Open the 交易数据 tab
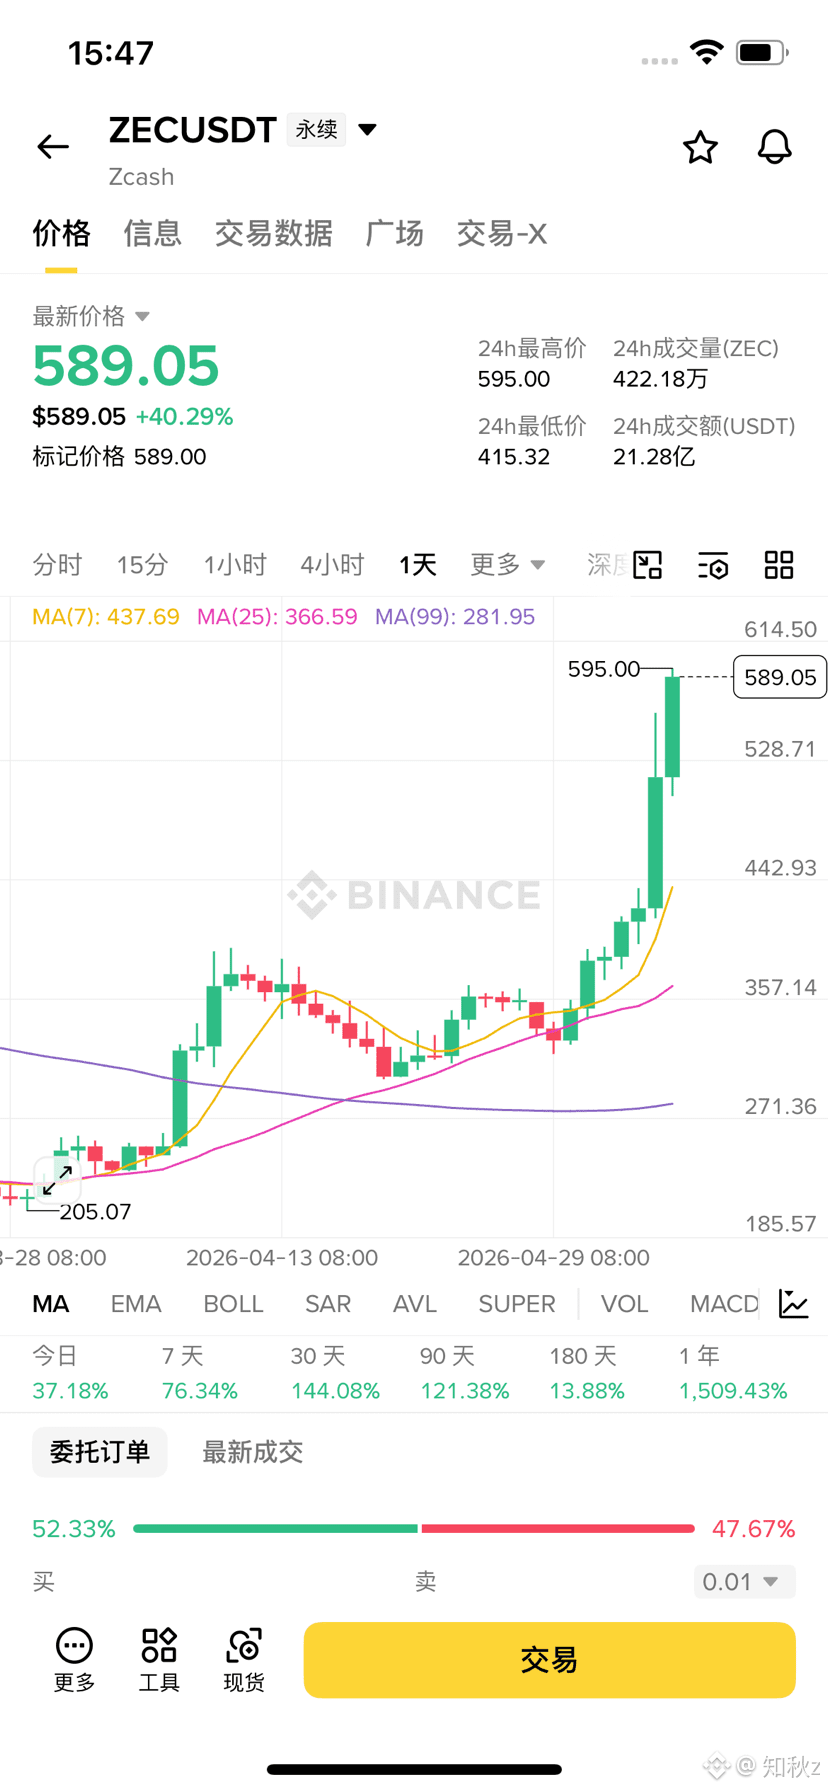 [x=273, y=233]
